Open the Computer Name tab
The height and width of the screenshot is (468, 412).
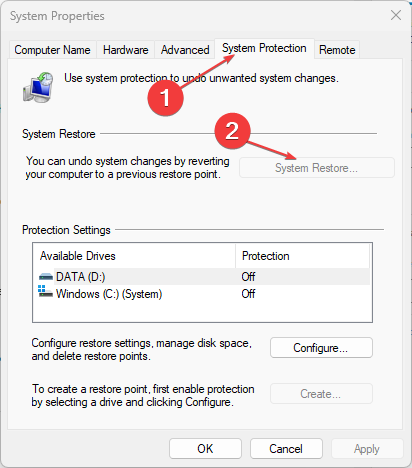52,50
